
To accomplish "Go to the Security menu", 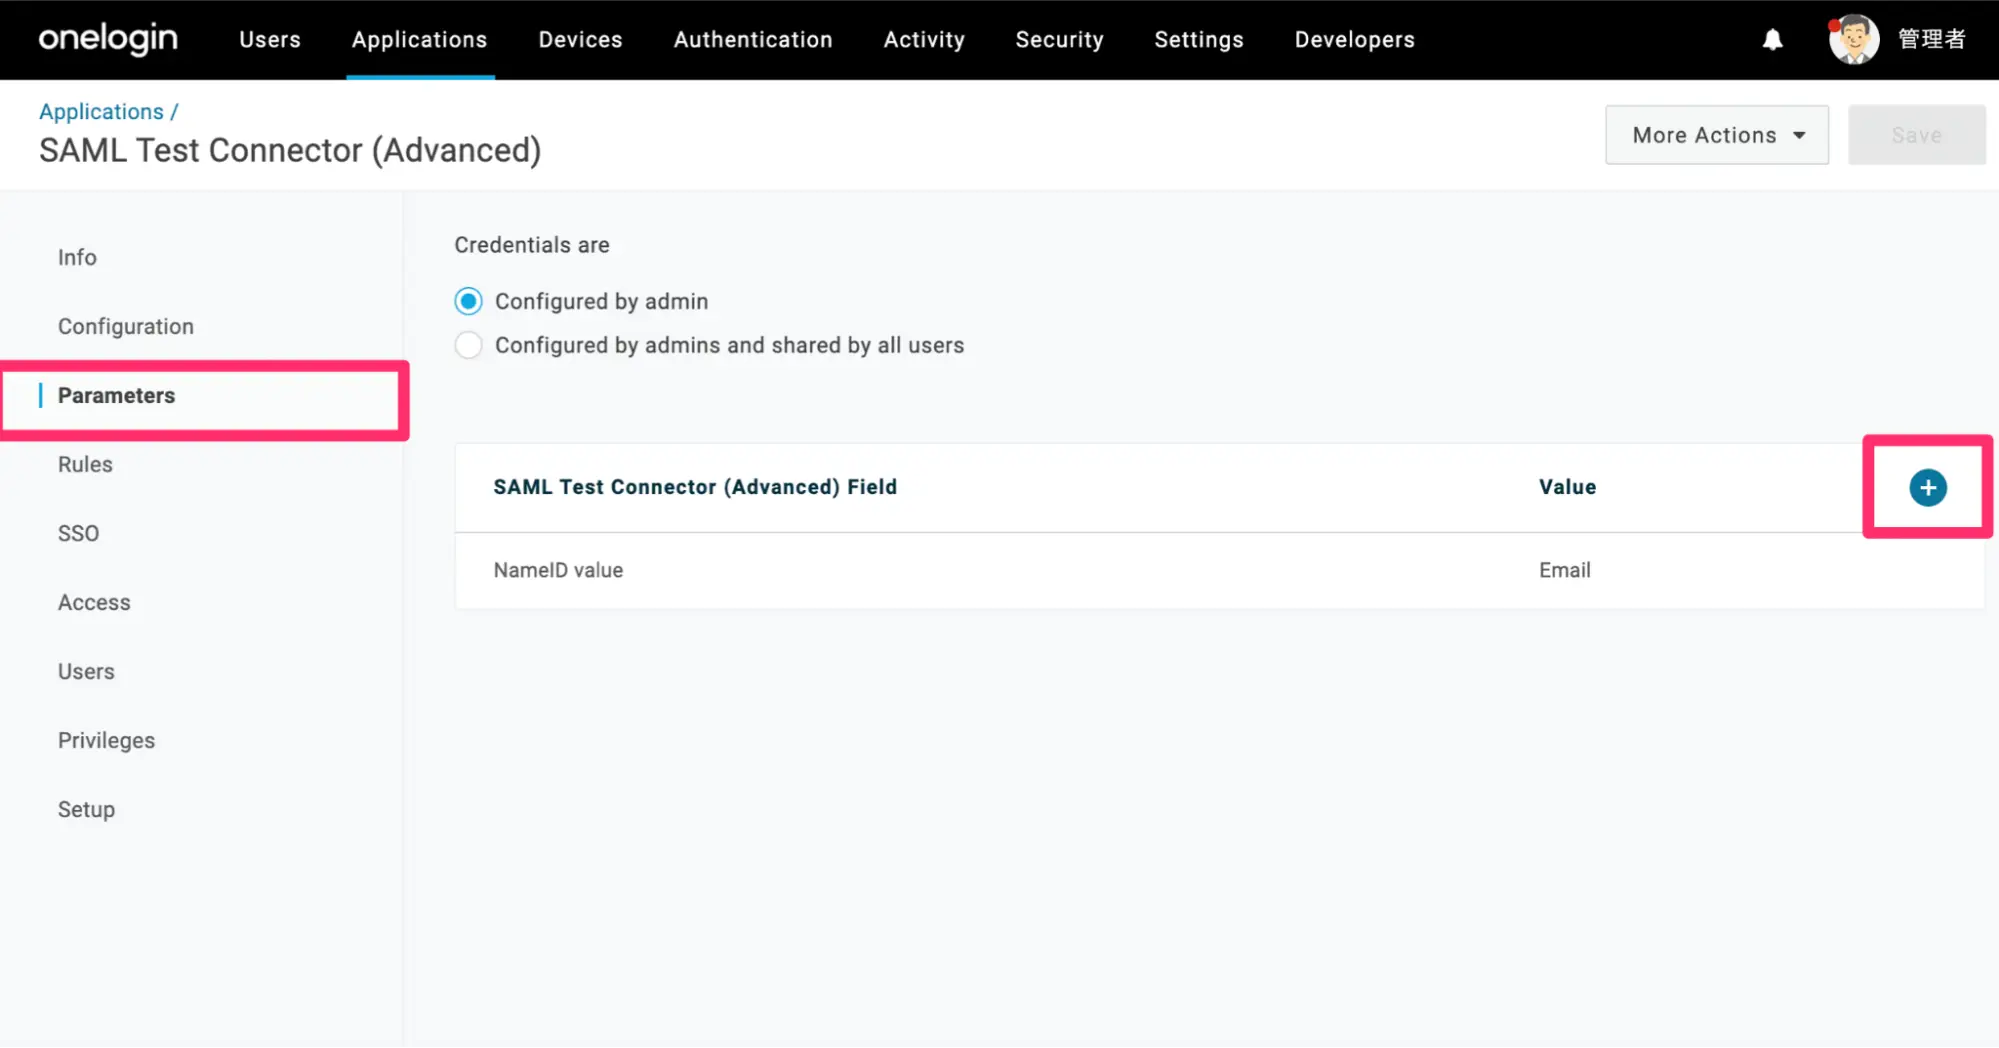I will [1059, 40].
